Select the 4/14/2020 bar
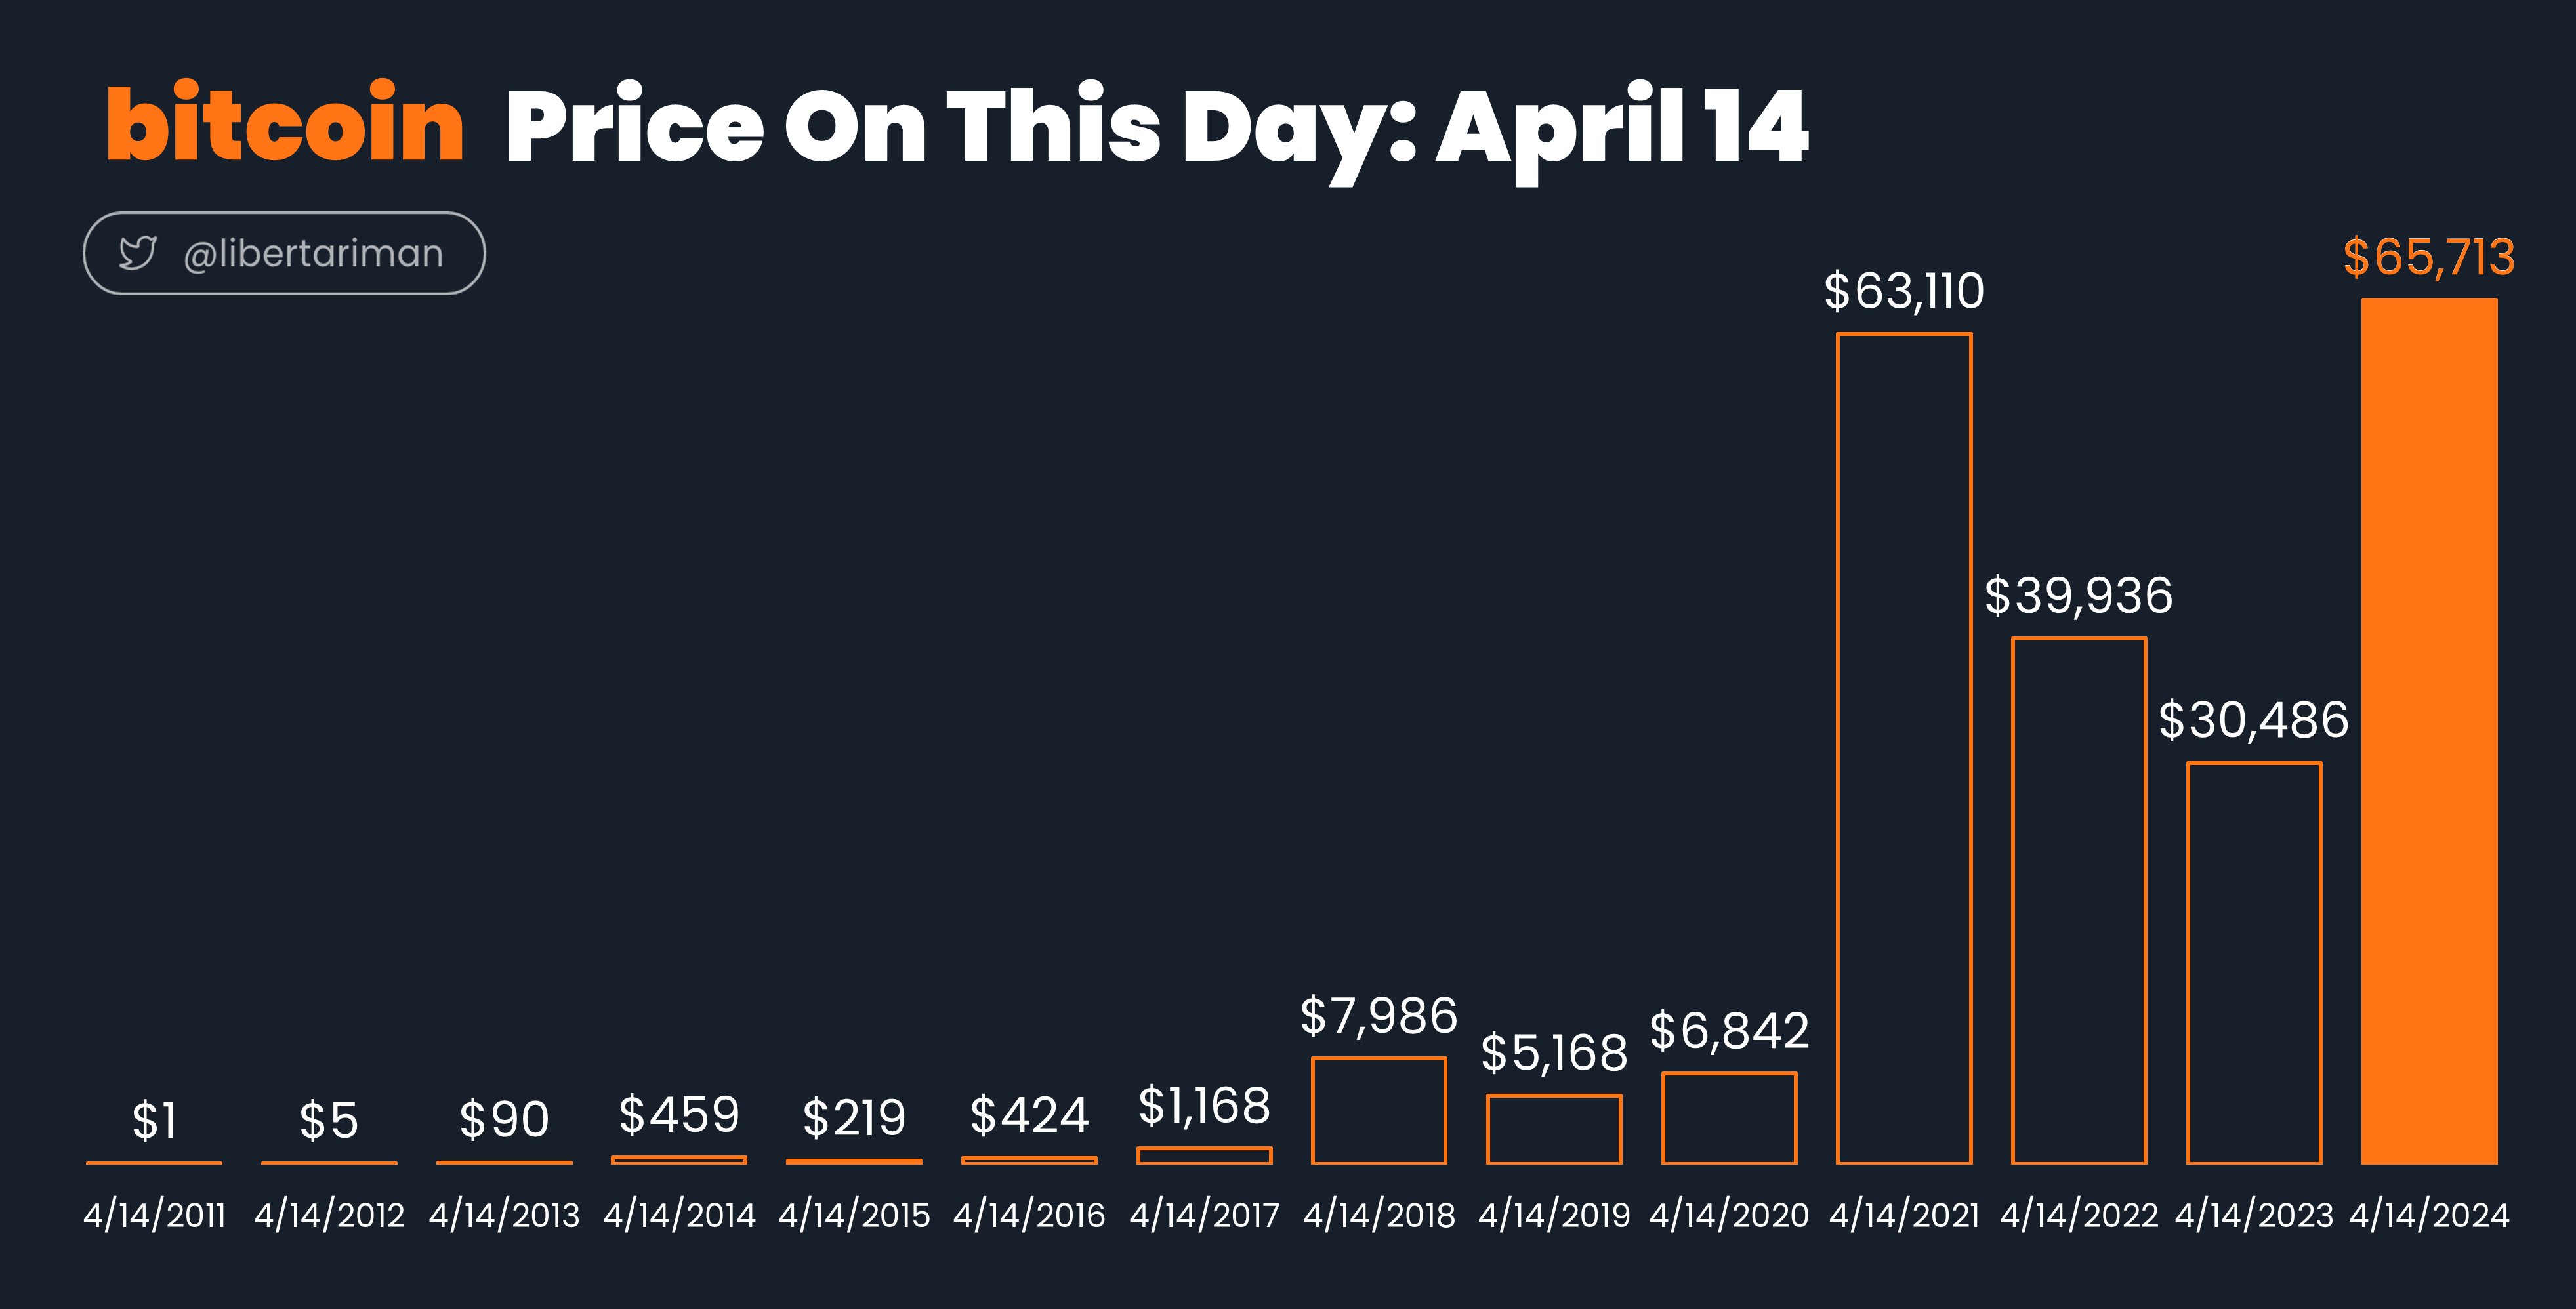 click(1729, 1118)
